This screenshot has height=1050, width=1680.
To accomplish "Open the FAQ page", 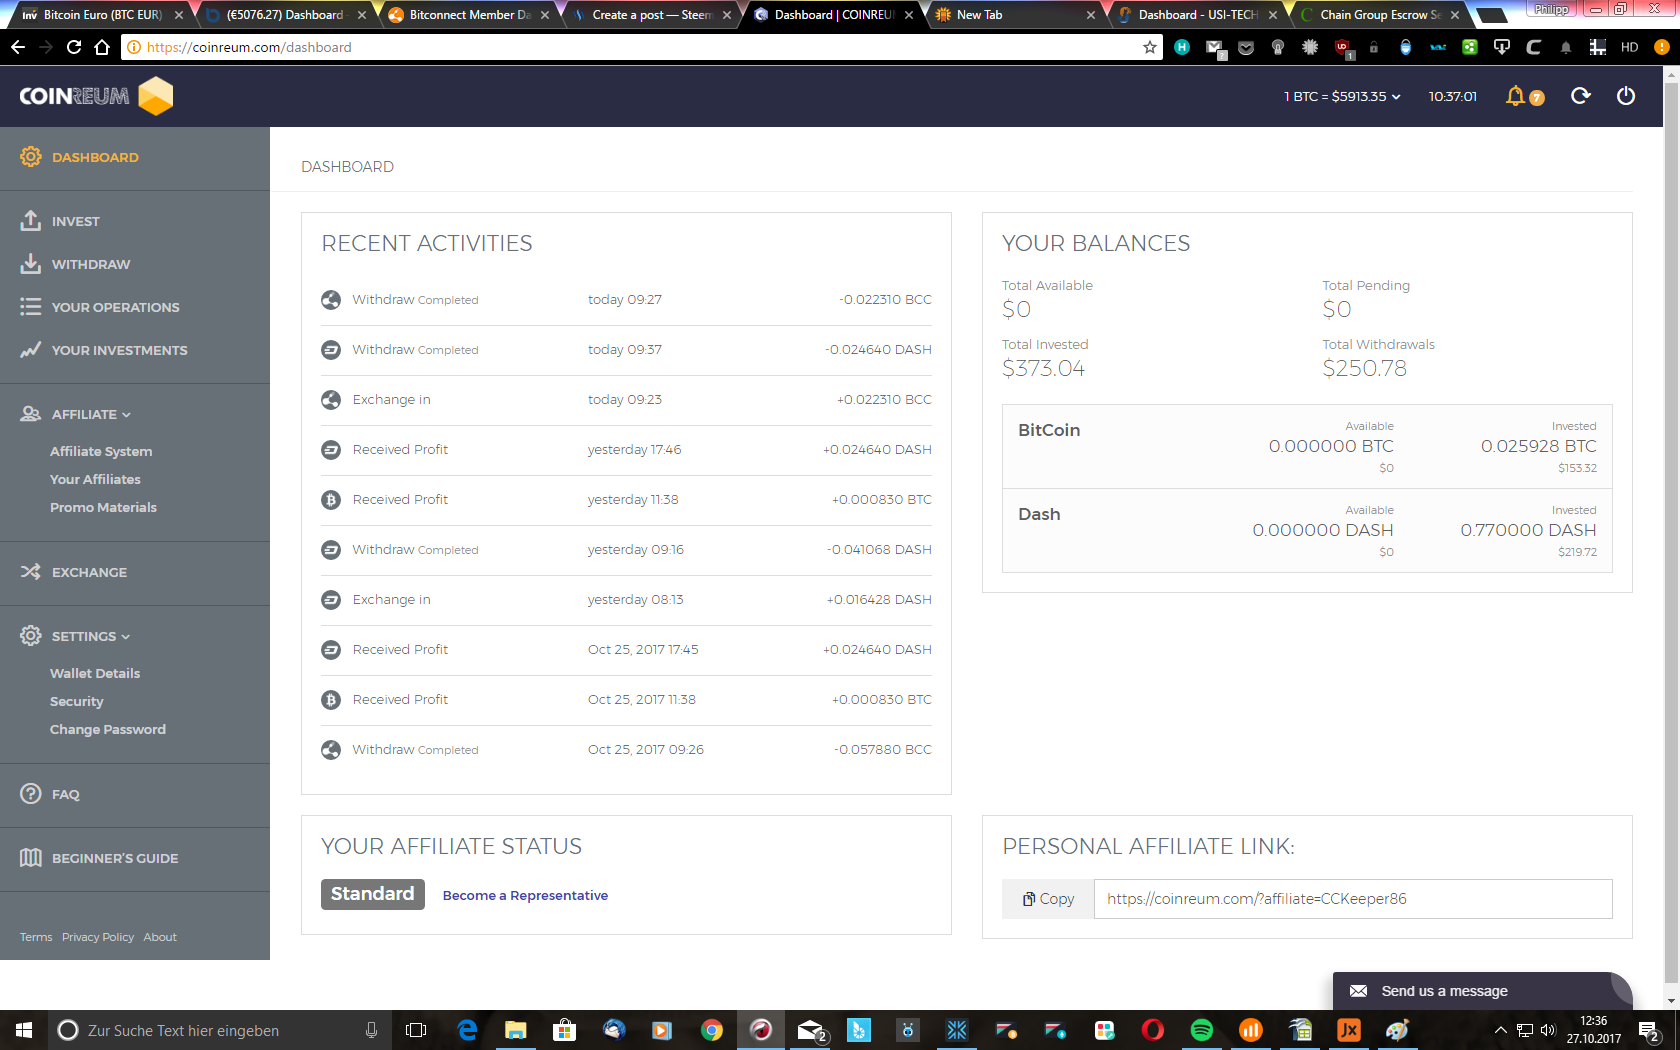I will click(x=65, y=794).
